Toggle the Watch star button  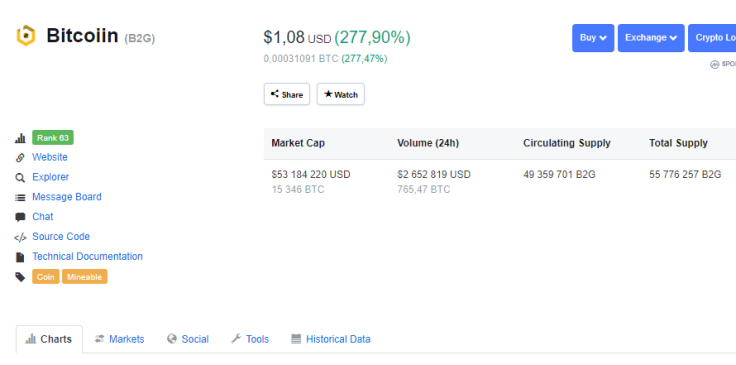coord(341,94)
